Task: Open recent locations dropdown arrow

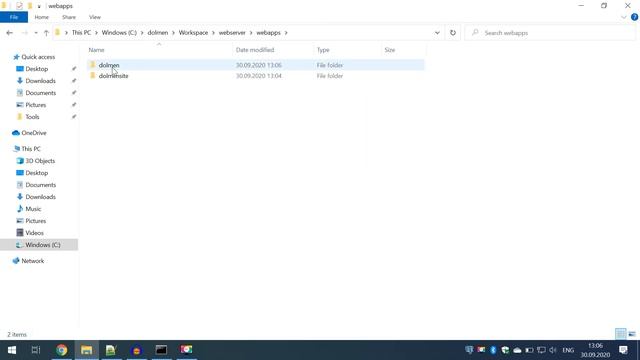Action: point(36,33)
